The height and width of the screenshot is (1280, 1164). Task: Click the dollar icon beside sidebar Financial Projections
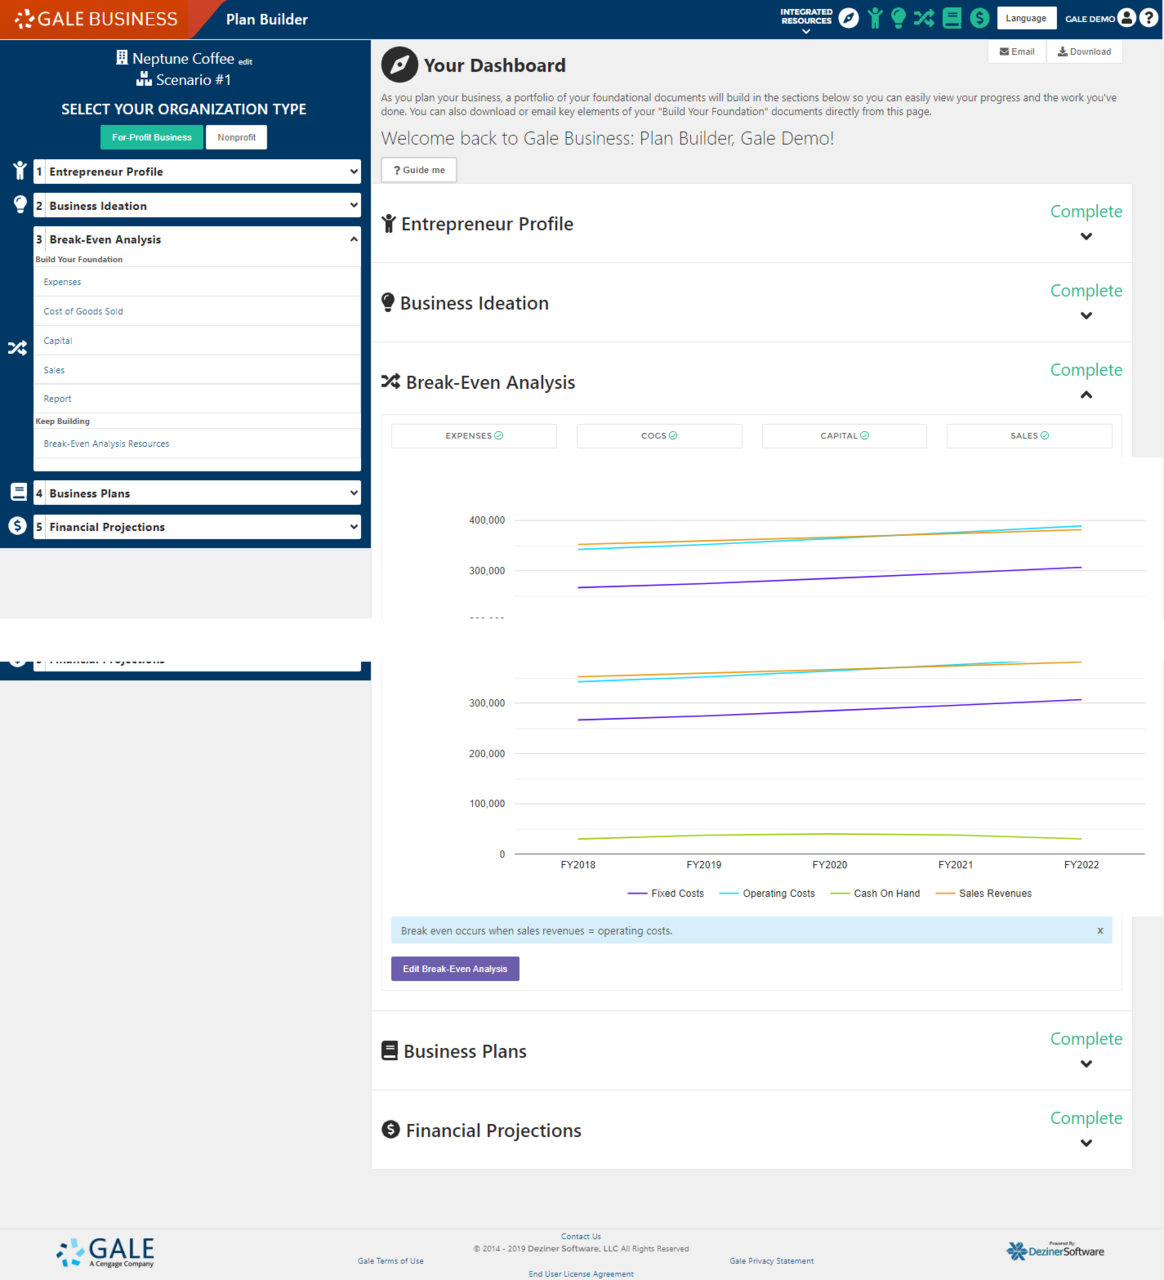[18, 526]
